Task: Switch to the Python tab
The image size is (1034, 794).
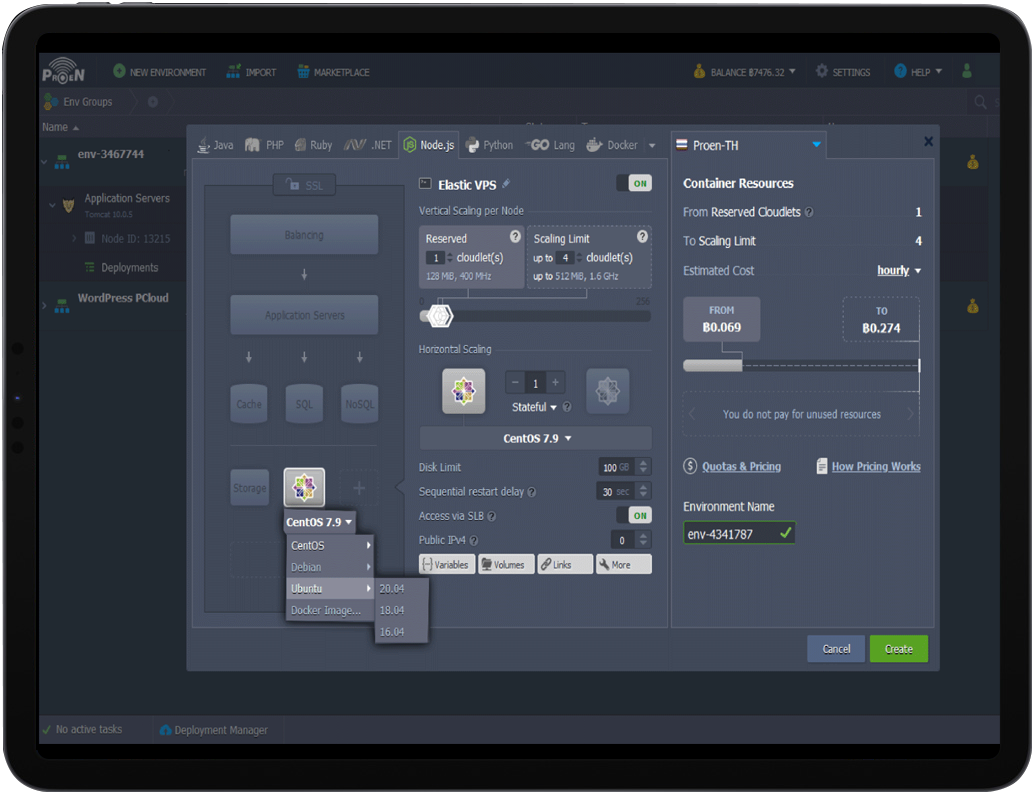Action: click(489, 145)
